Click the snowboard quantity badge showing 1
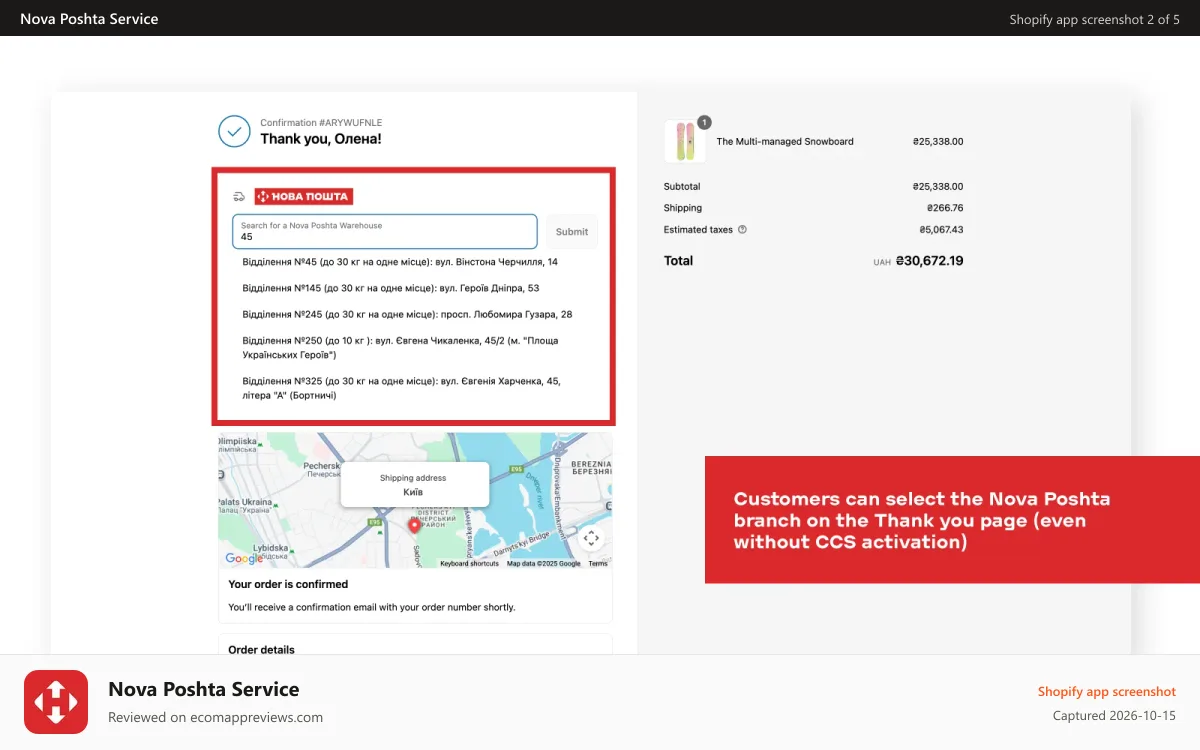Image resolution: width=1200 pixels, height=750 pixels. pyautogui.click(x=704, y=122)
